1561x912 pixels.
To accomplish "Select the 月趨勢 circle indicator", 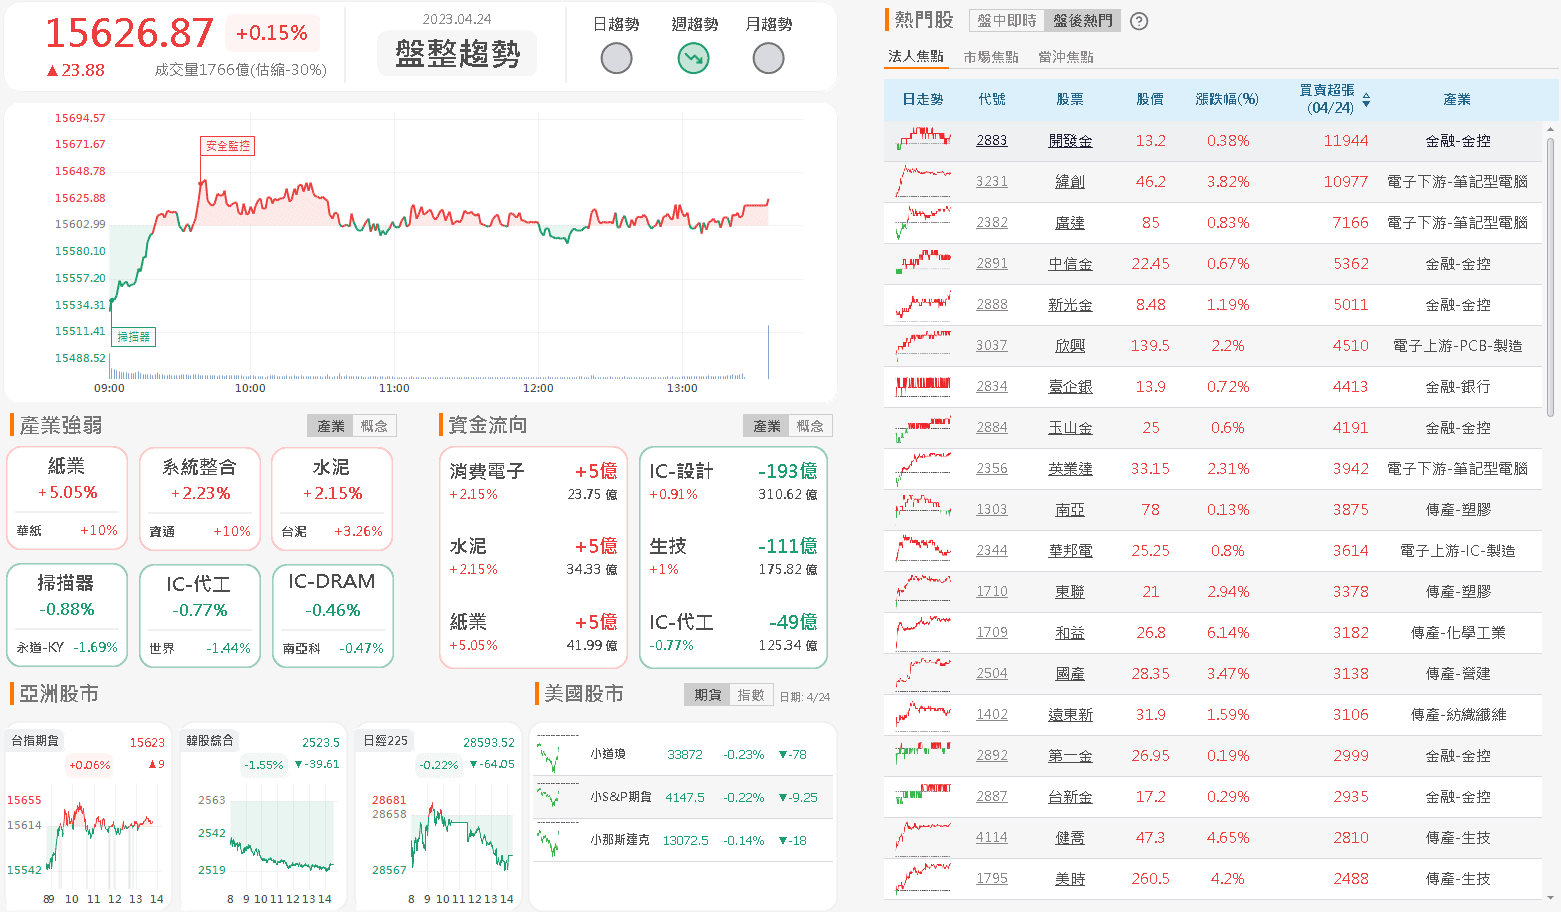I will tap(768, 59).
